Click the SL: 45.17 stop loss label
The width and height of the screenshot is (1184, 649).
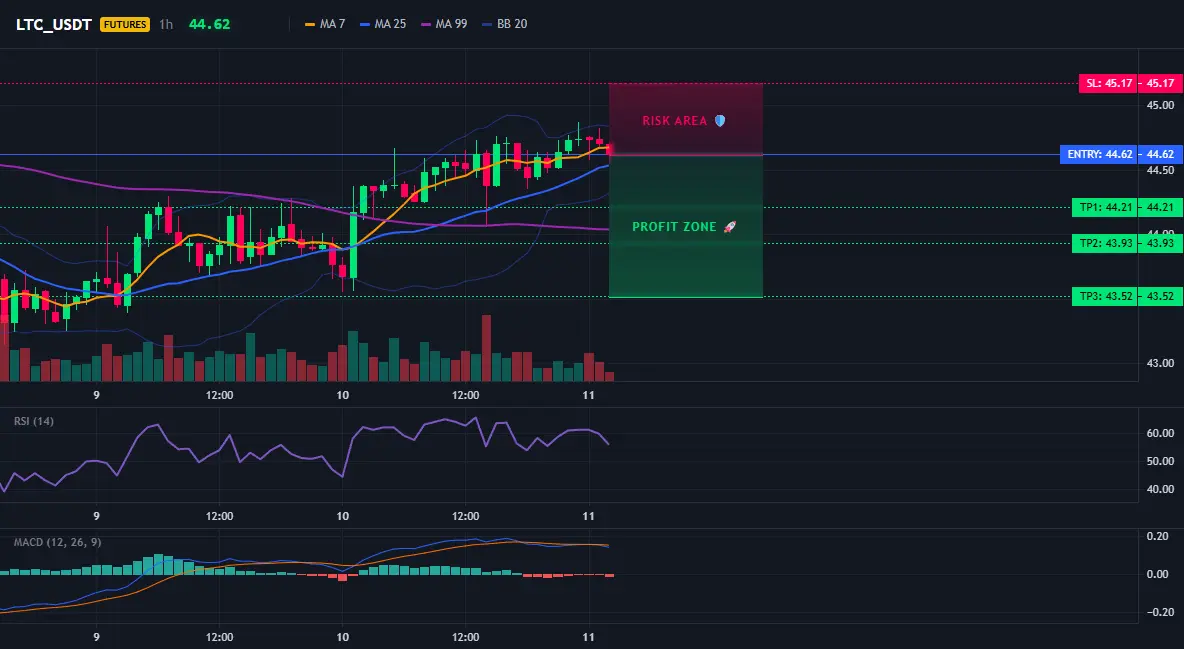coord(1109,83)
